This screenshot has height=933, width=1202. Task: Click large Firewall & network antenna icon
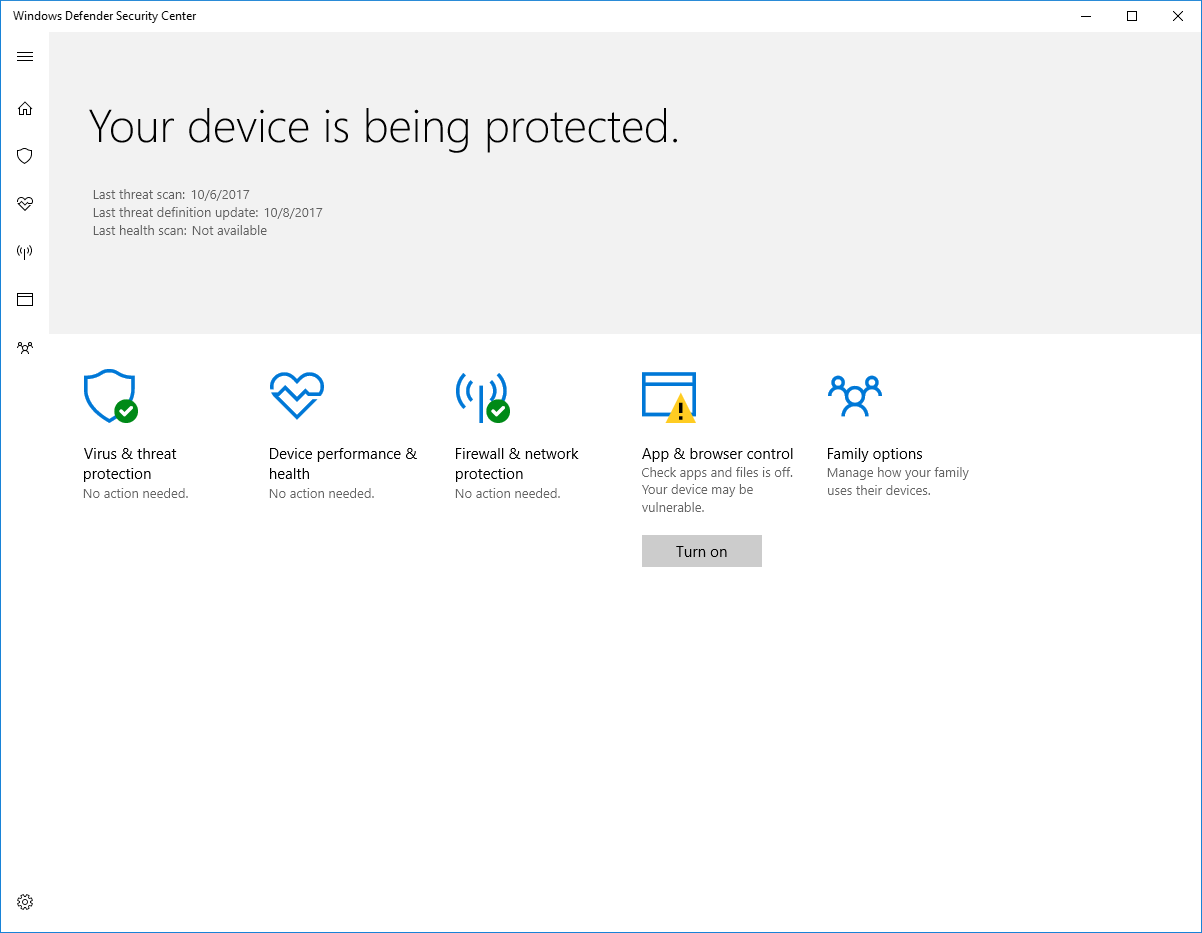[481, 396]
